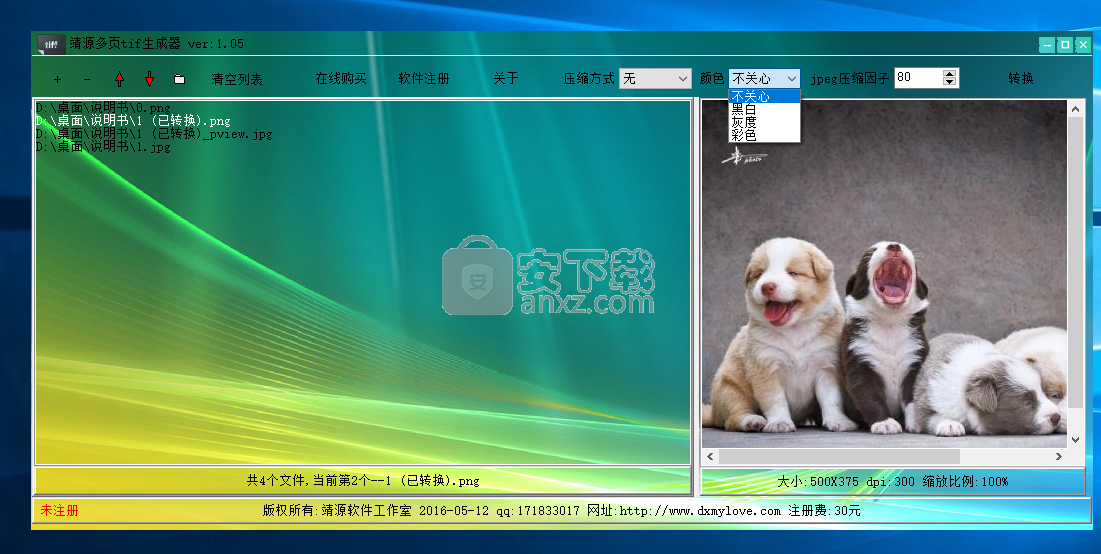Close the tif生成器 window

pos(1083,45)
